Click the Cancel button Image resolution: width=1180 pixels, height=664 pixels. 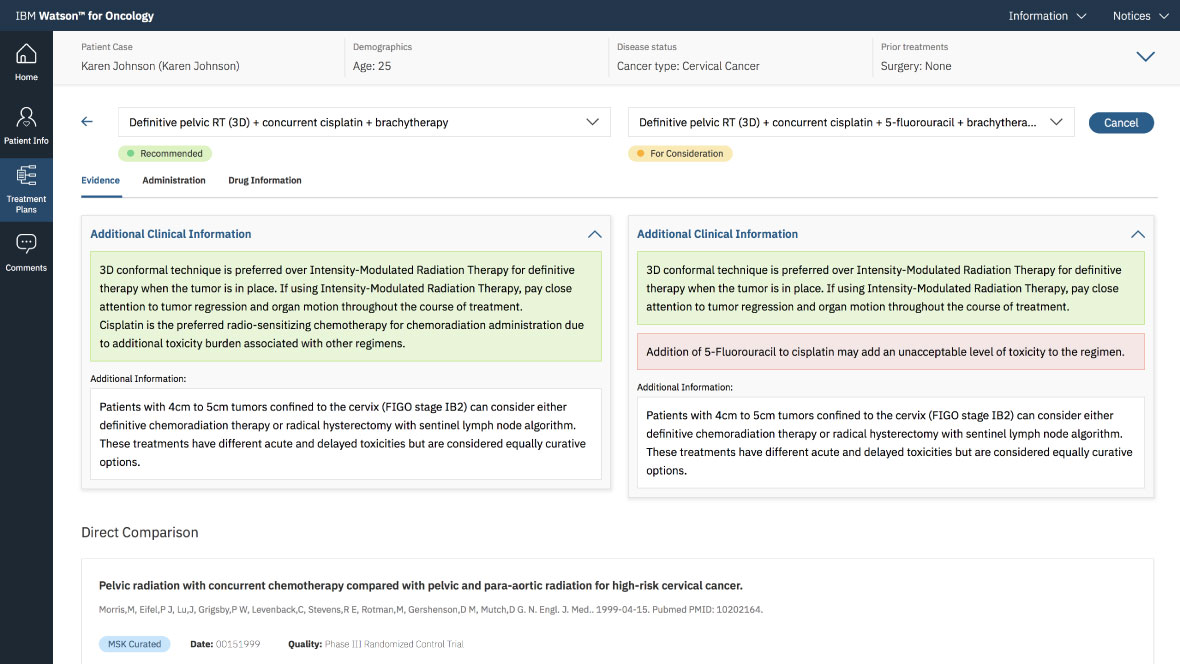tap(1120, 123)
